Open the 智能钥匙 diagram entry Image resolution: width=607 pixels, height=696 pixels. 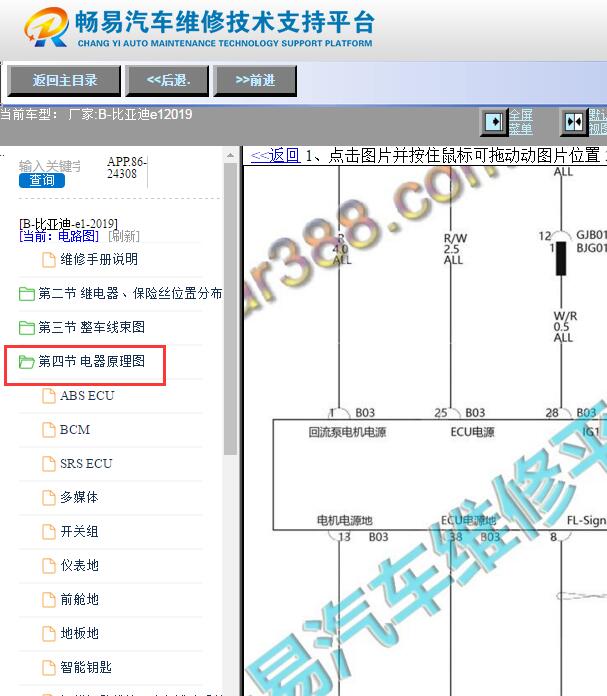pos(86,668)
